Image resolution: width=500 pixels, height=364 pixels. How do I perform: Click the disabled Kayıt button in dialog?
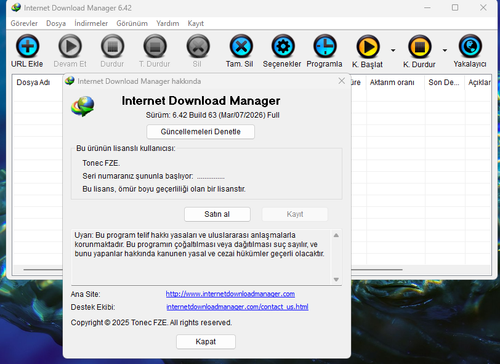(295, 214)
